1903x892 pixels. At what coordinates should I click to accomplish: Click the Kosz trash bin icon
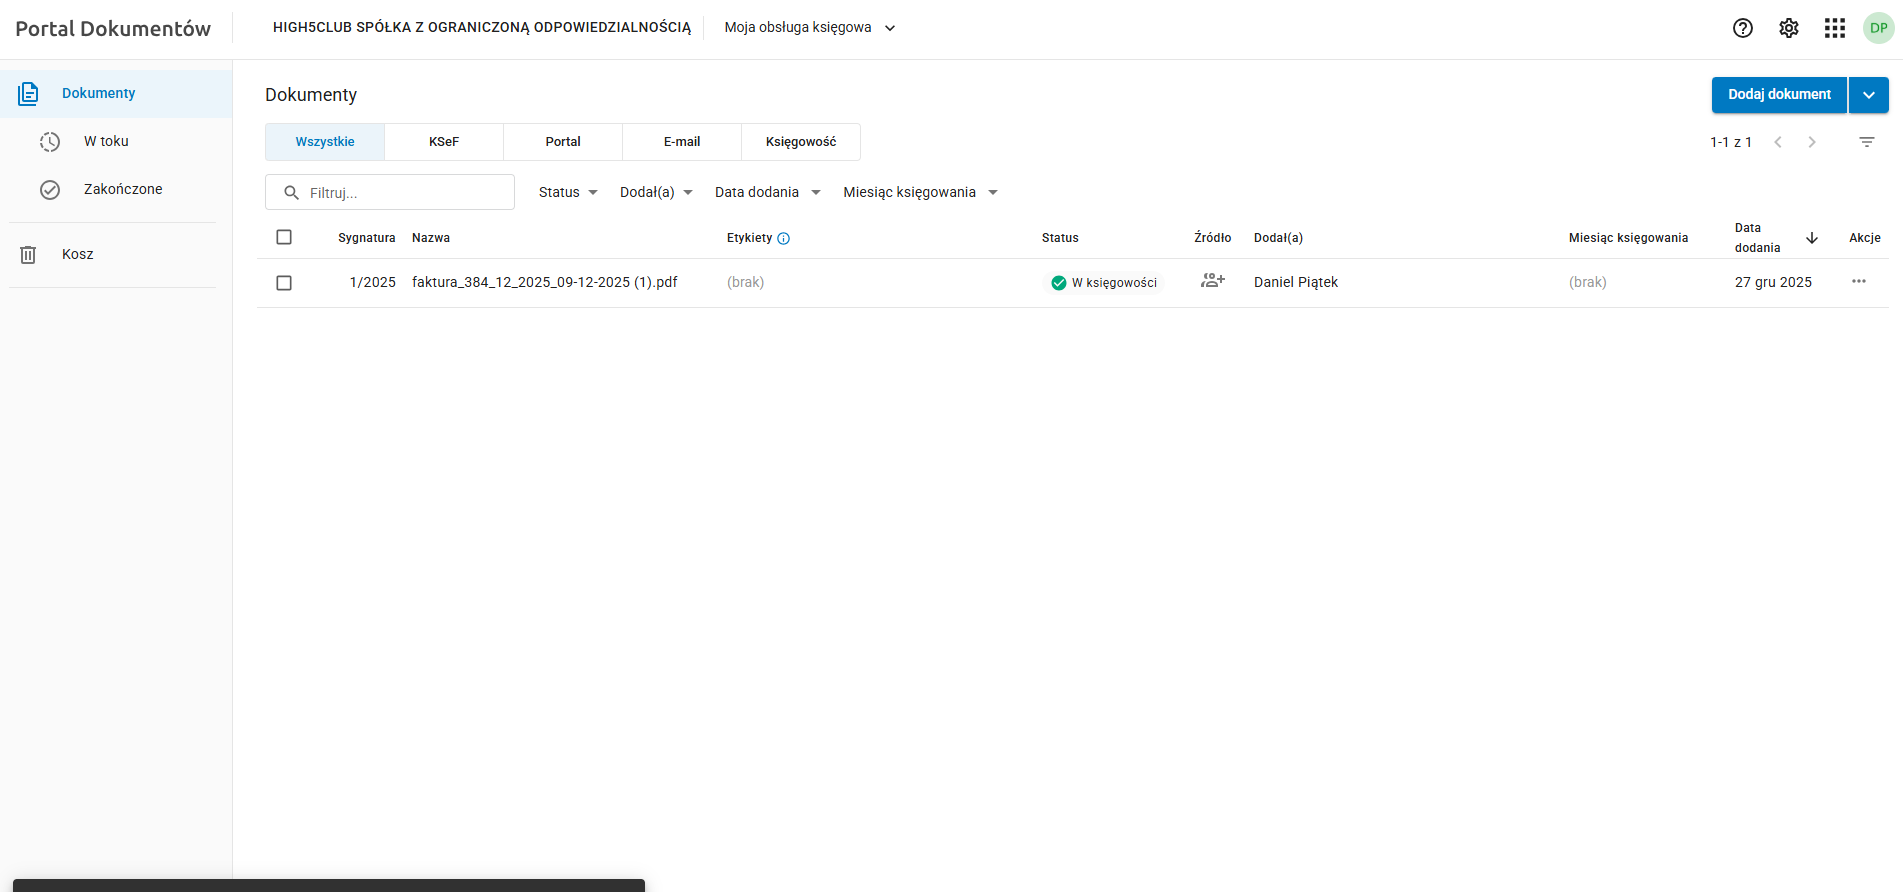coord(28,255)
